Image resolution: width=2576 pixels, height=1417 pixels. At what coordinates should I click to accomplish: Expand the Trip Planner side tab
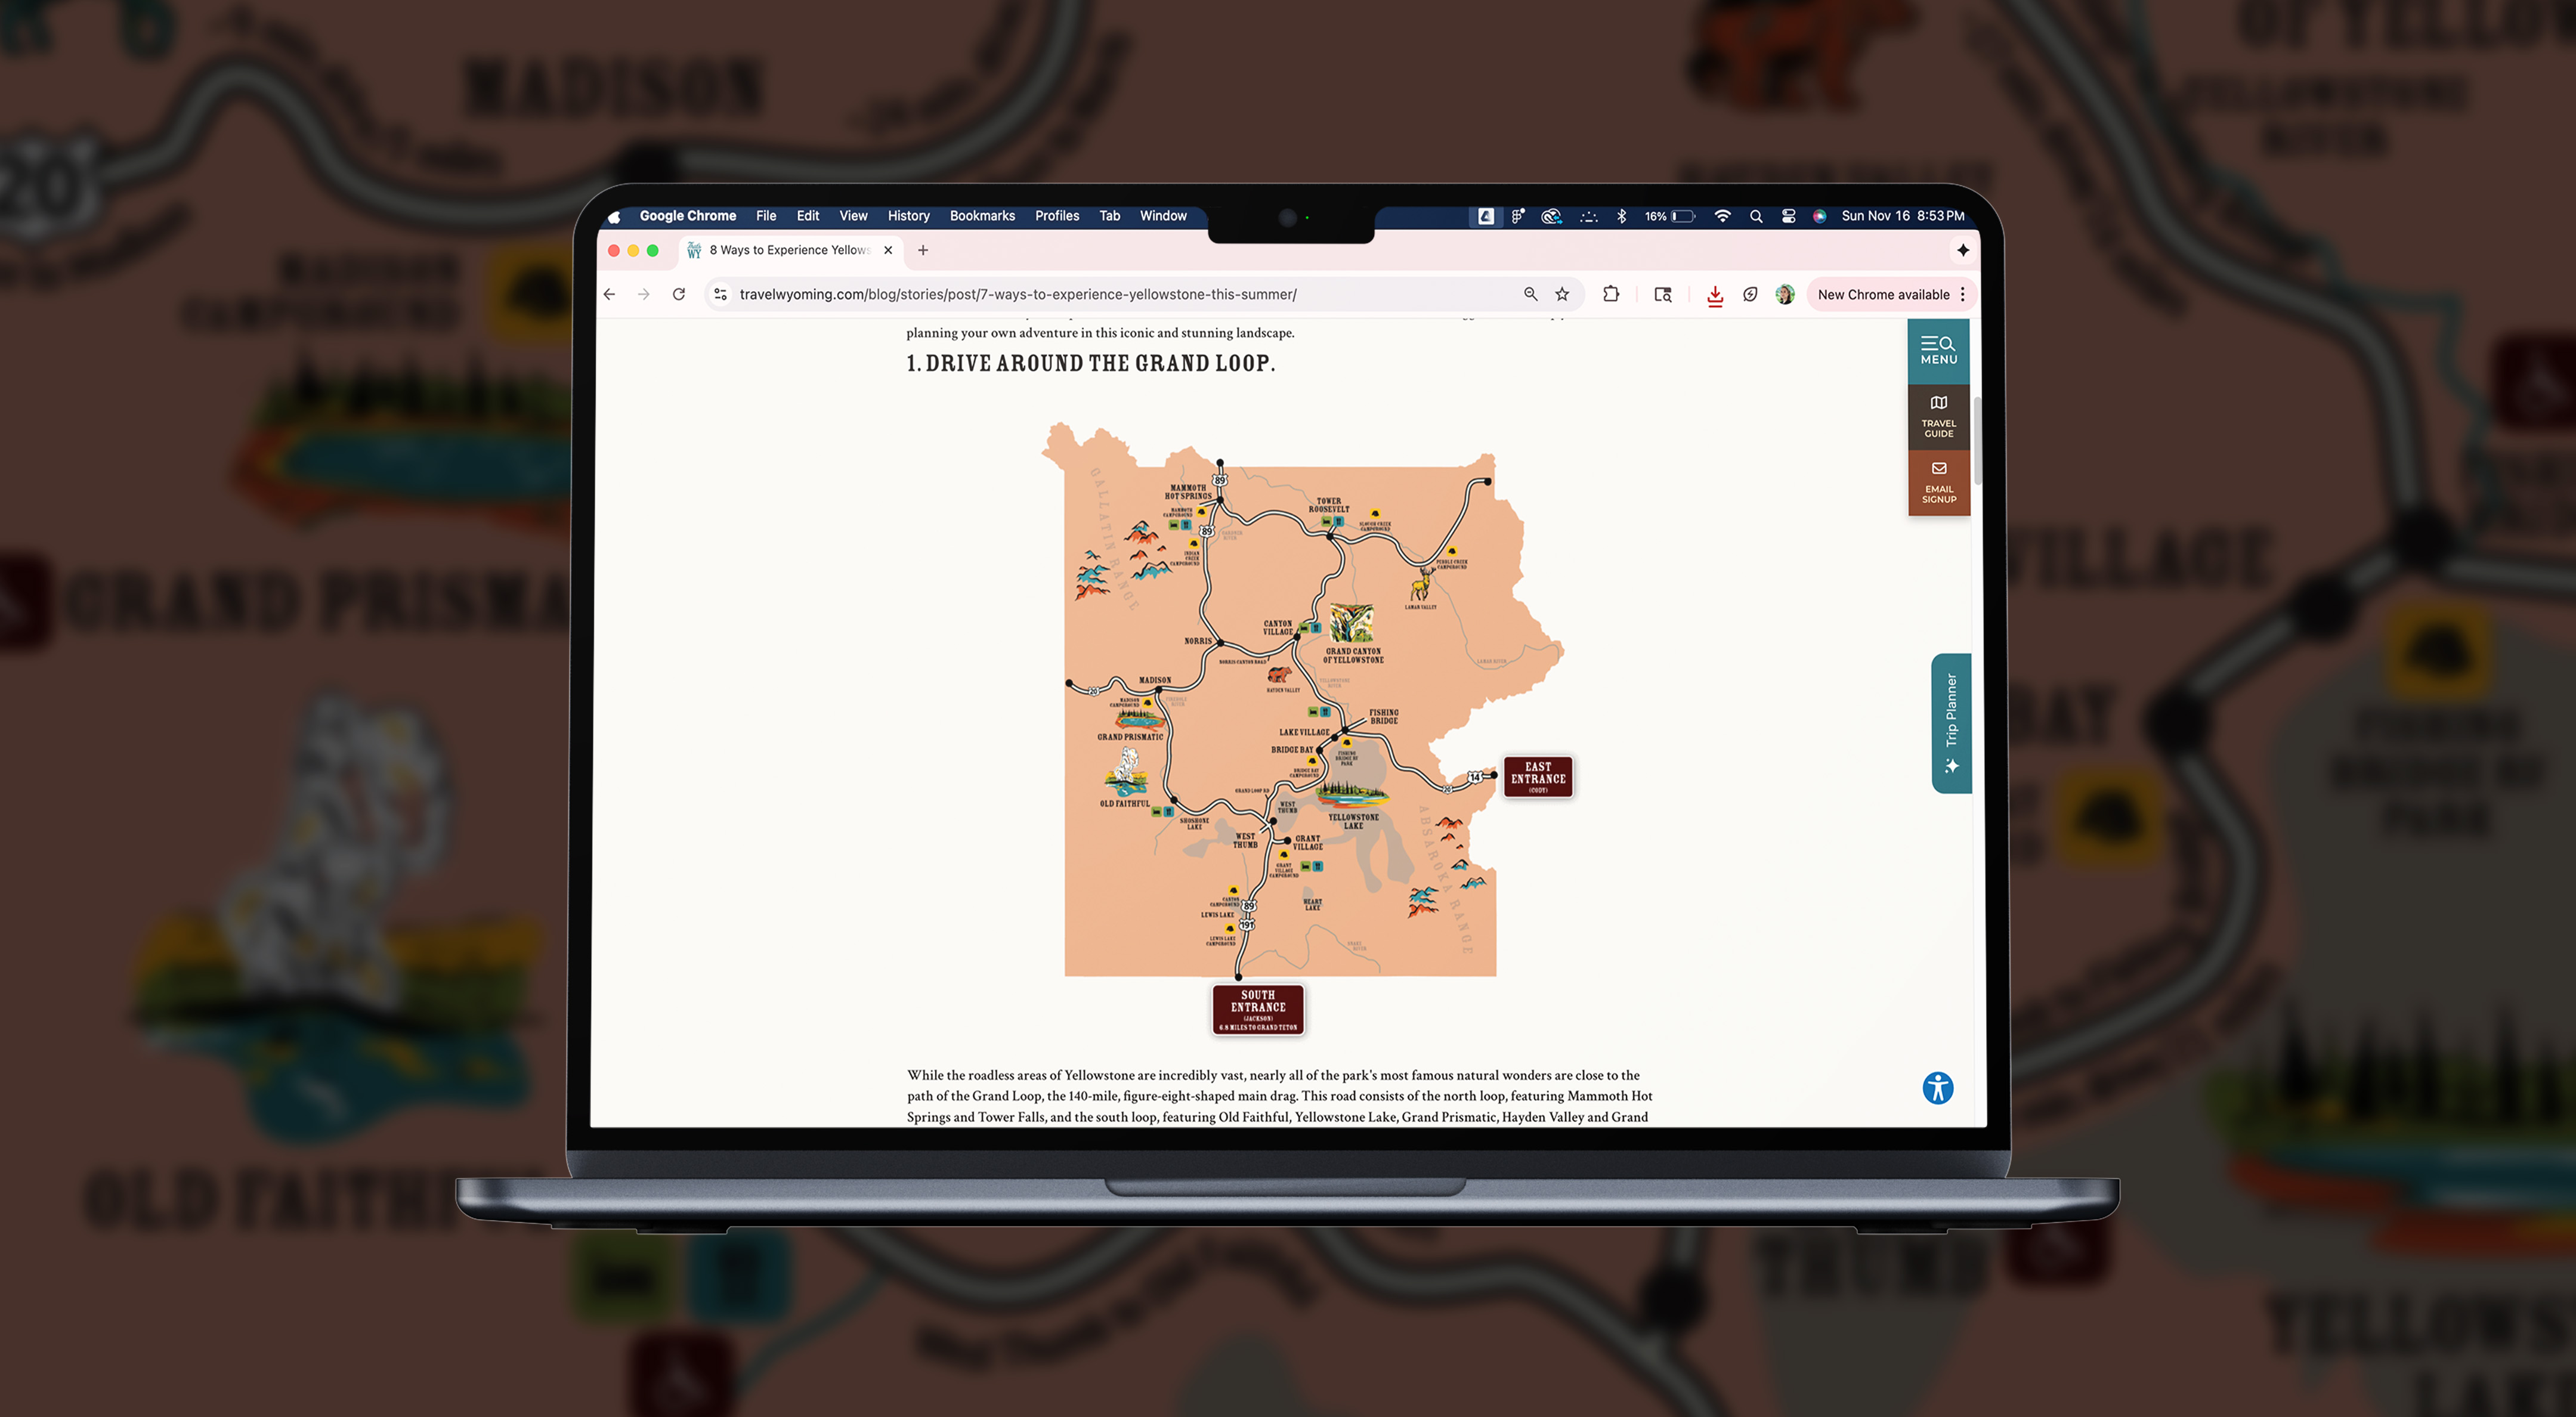pos(1951,723)
